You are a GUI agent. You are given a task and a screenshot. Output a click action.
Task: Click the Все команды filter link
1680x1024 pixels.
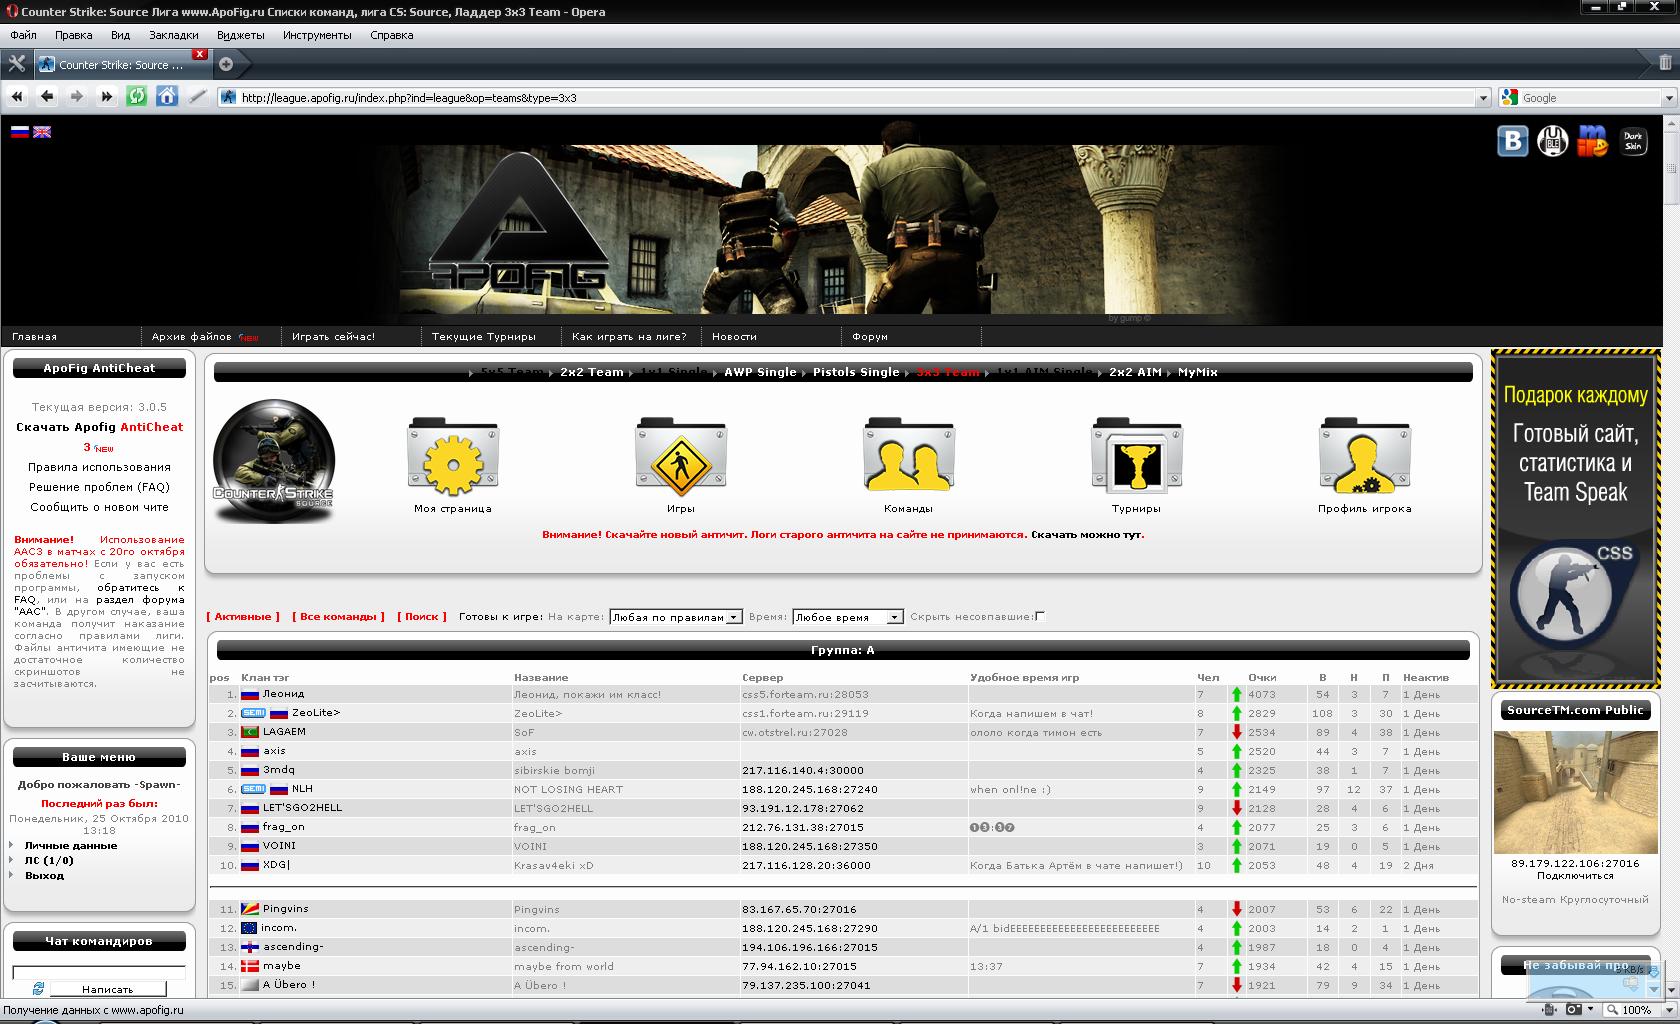pos(338,616)
